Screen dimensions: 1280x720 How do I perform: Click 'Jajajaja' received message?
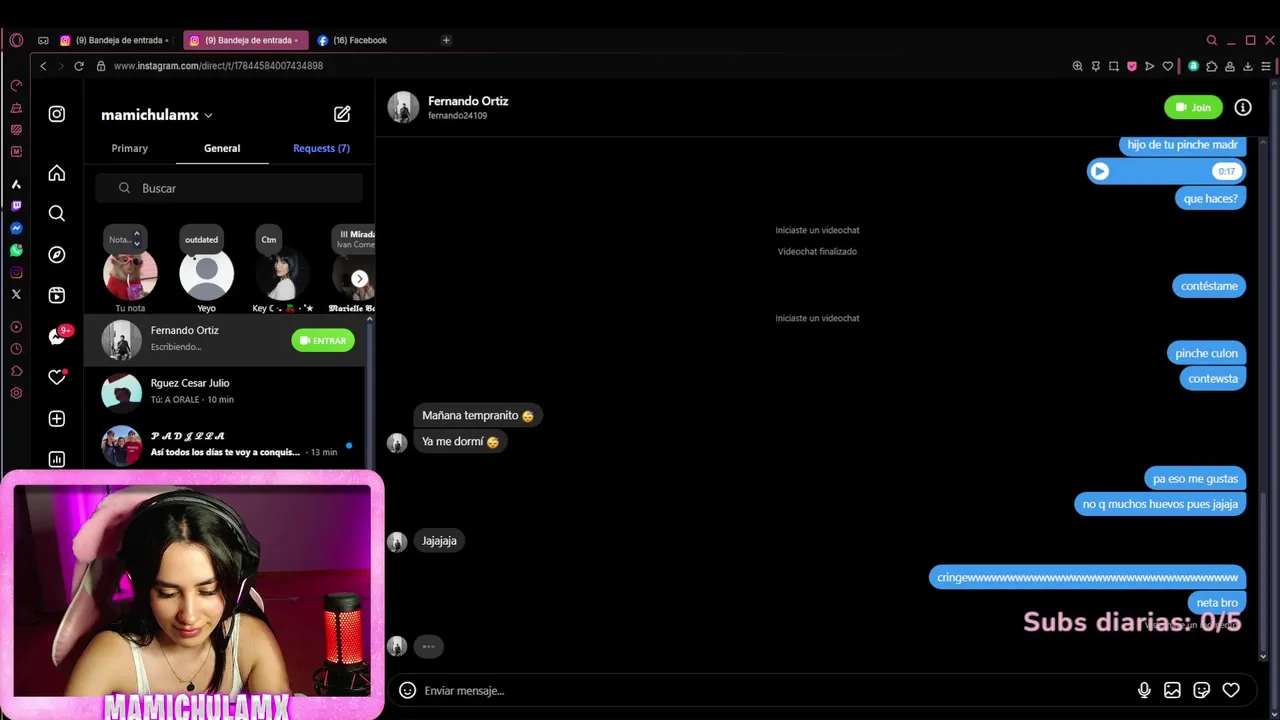click(439, 541)
